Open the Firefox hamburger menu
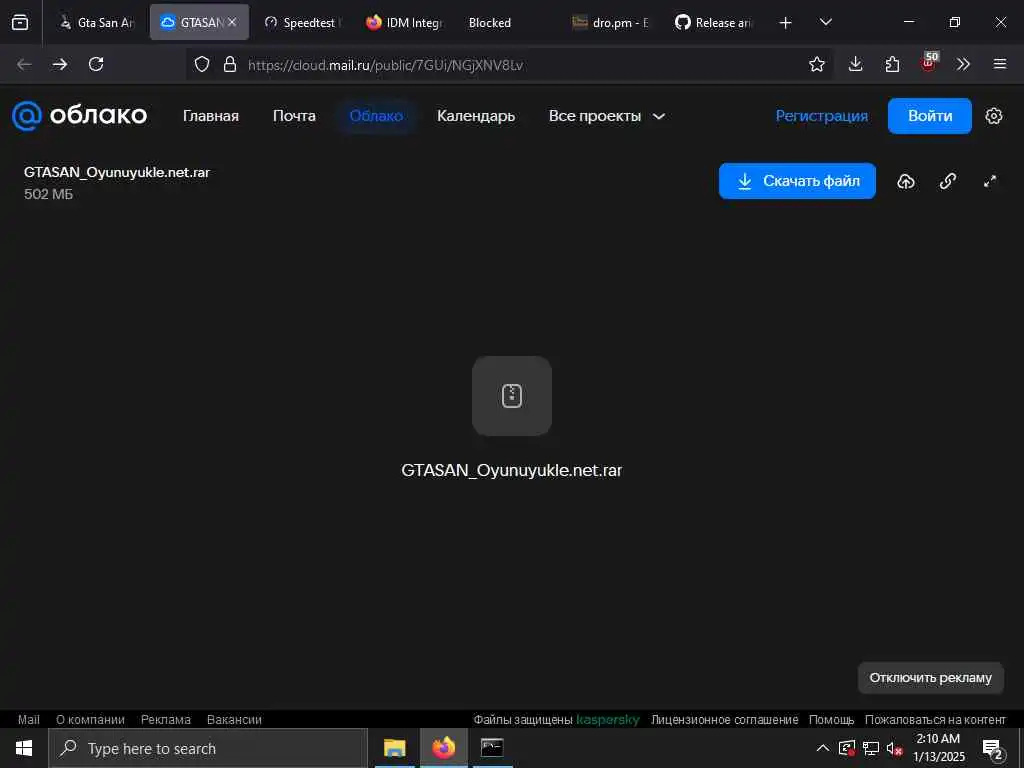Viewport: 1024px width, 768px height. 999,64
